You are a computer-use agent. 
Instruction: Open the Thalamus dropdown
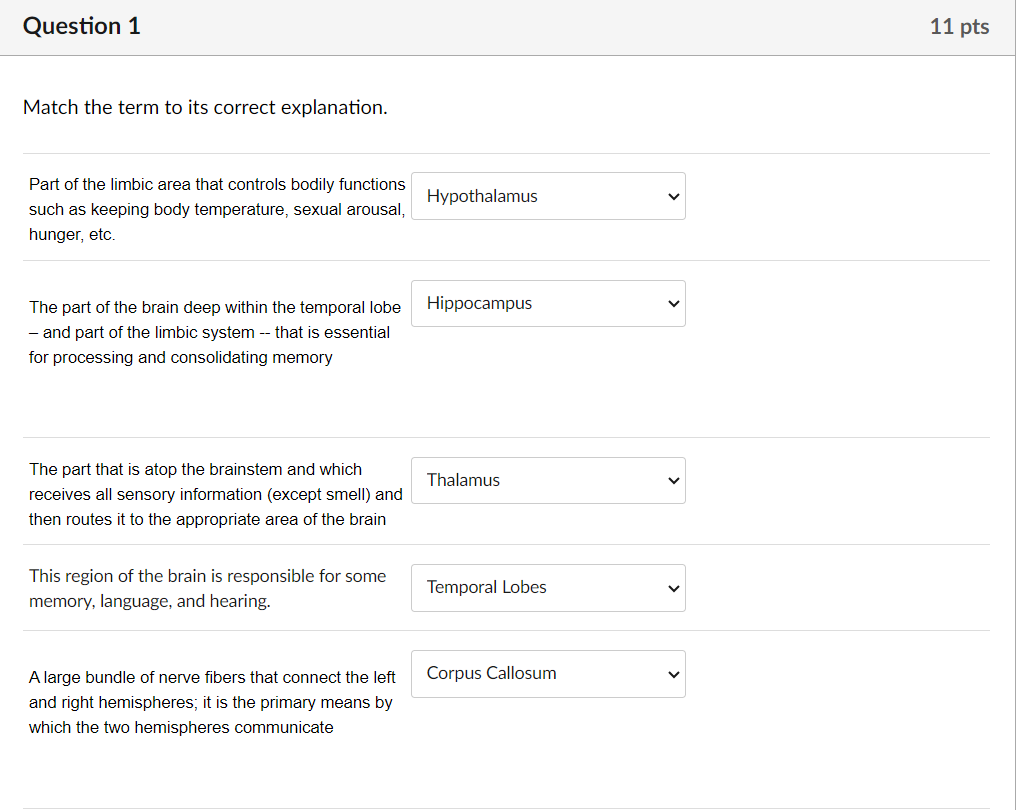pos(548,480)
